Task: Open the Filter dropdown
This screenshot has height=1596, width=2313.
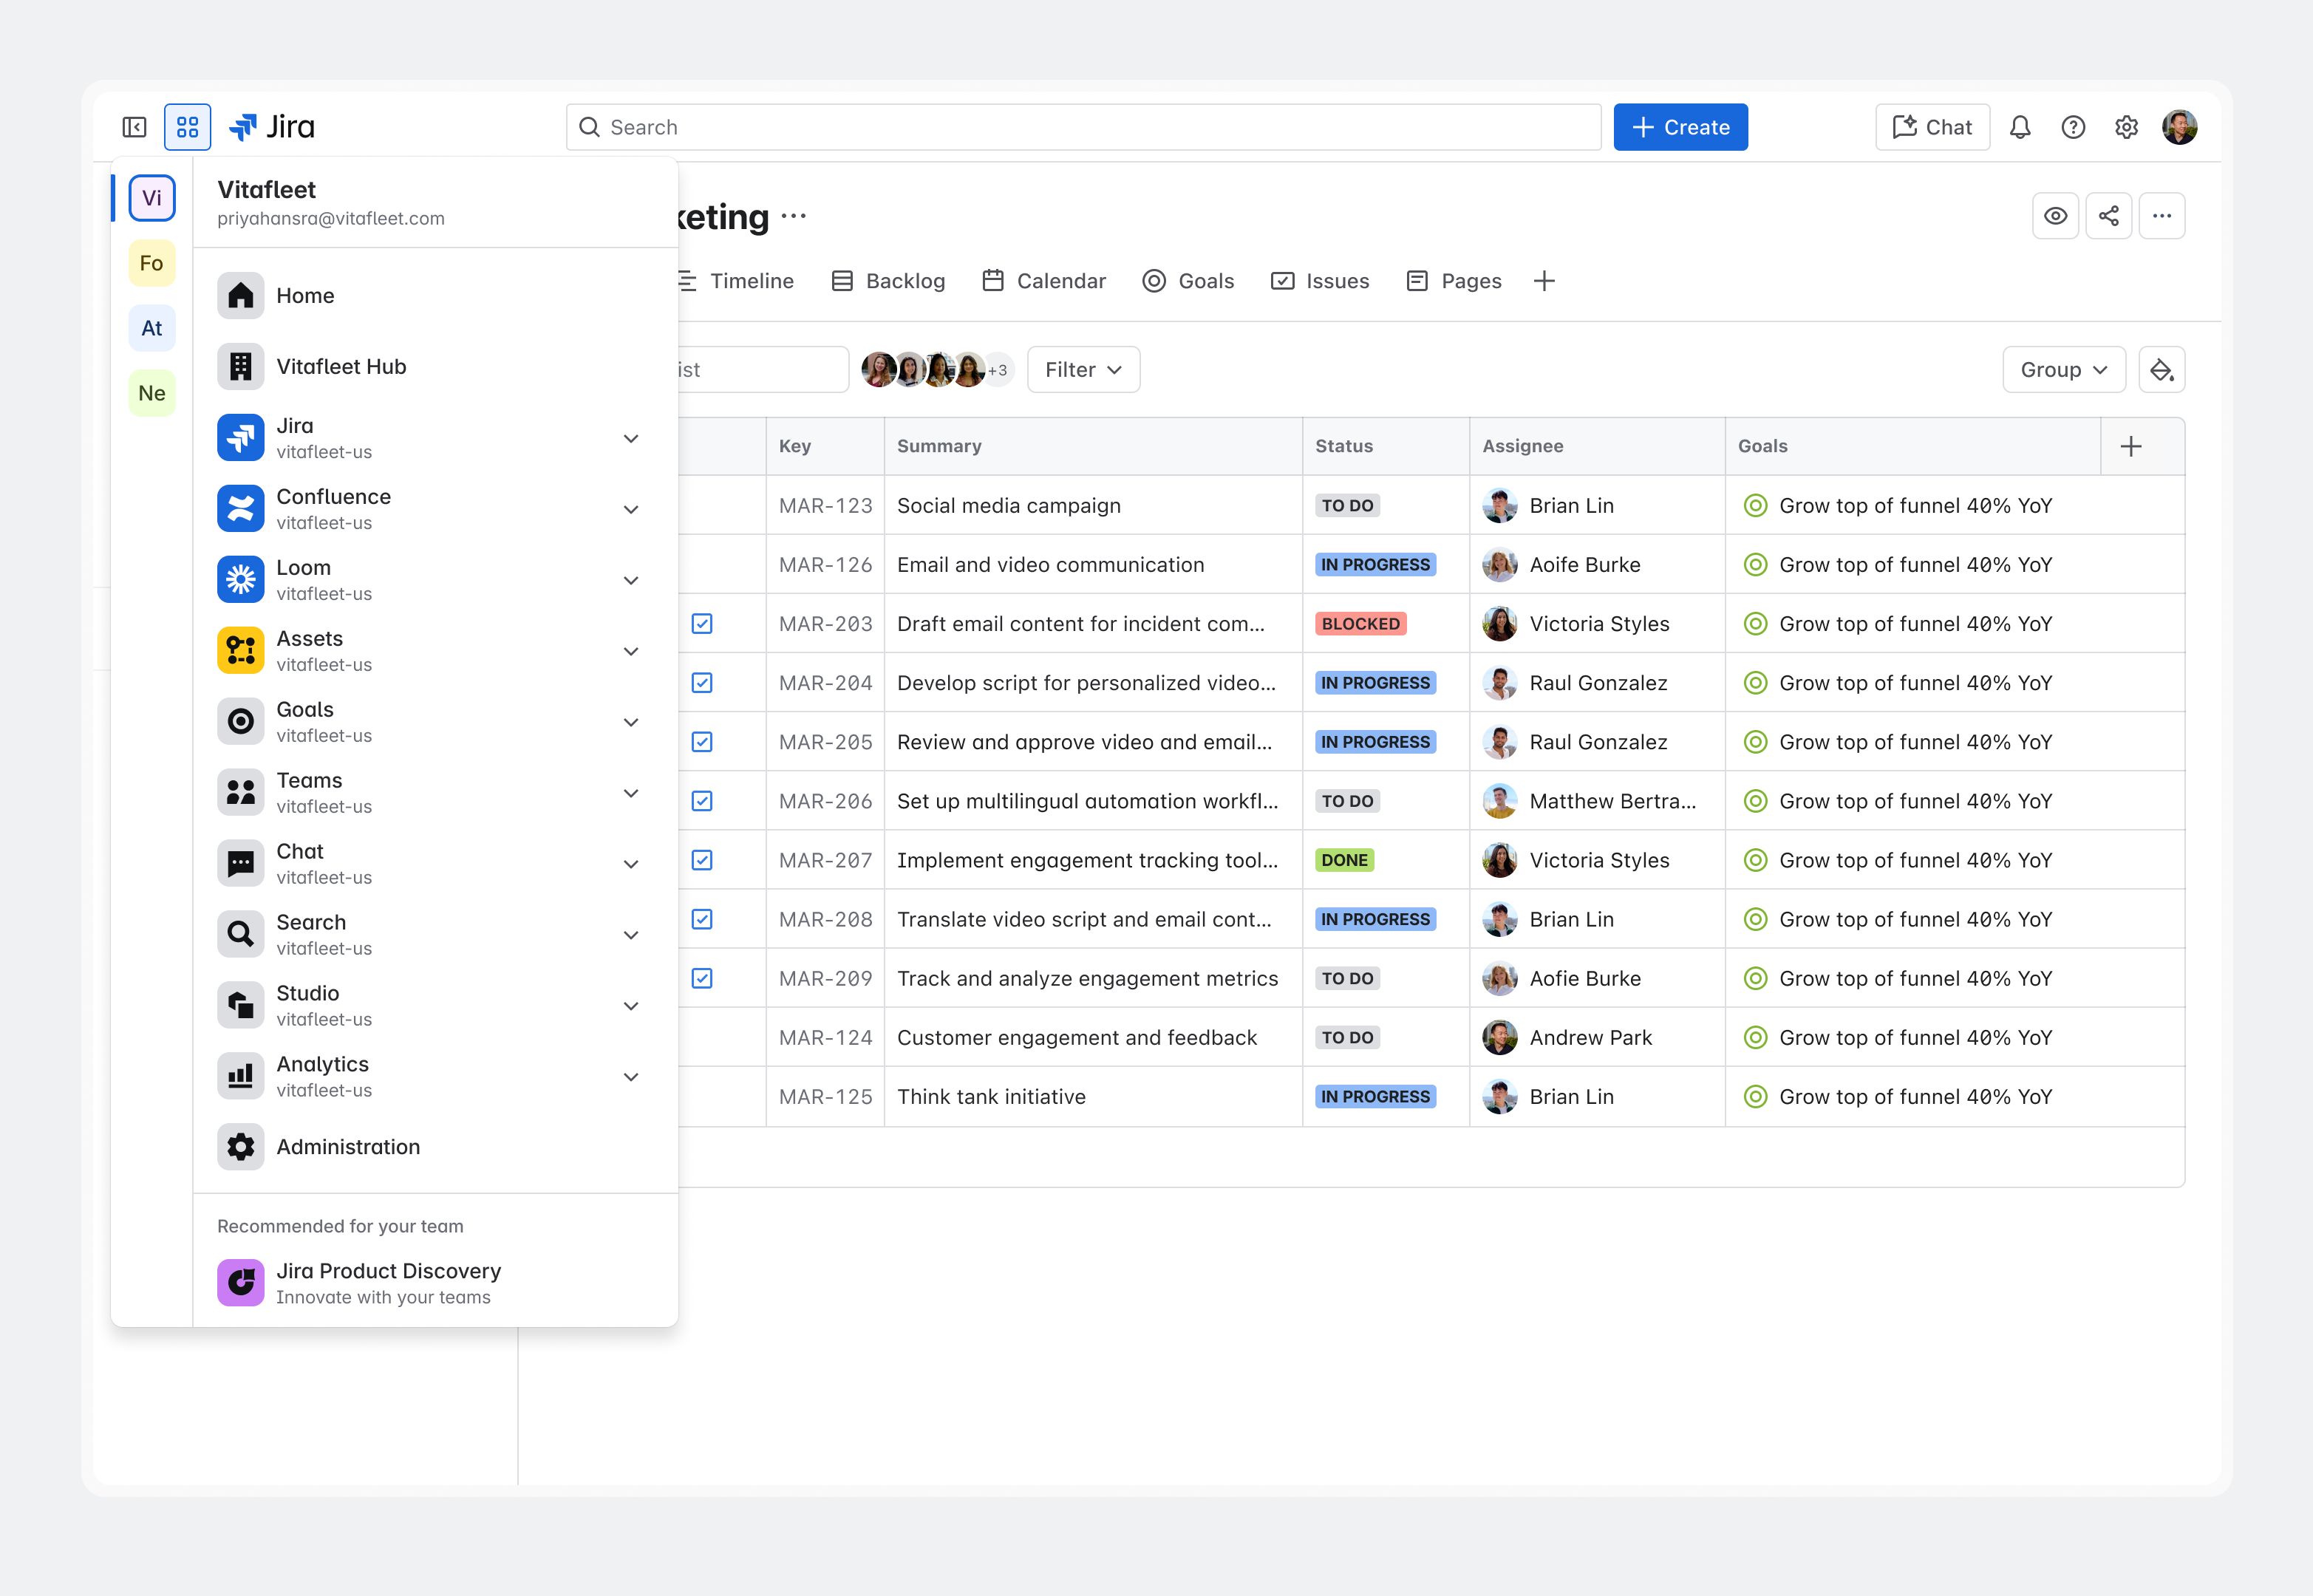Action: (x=1083, y=370)
